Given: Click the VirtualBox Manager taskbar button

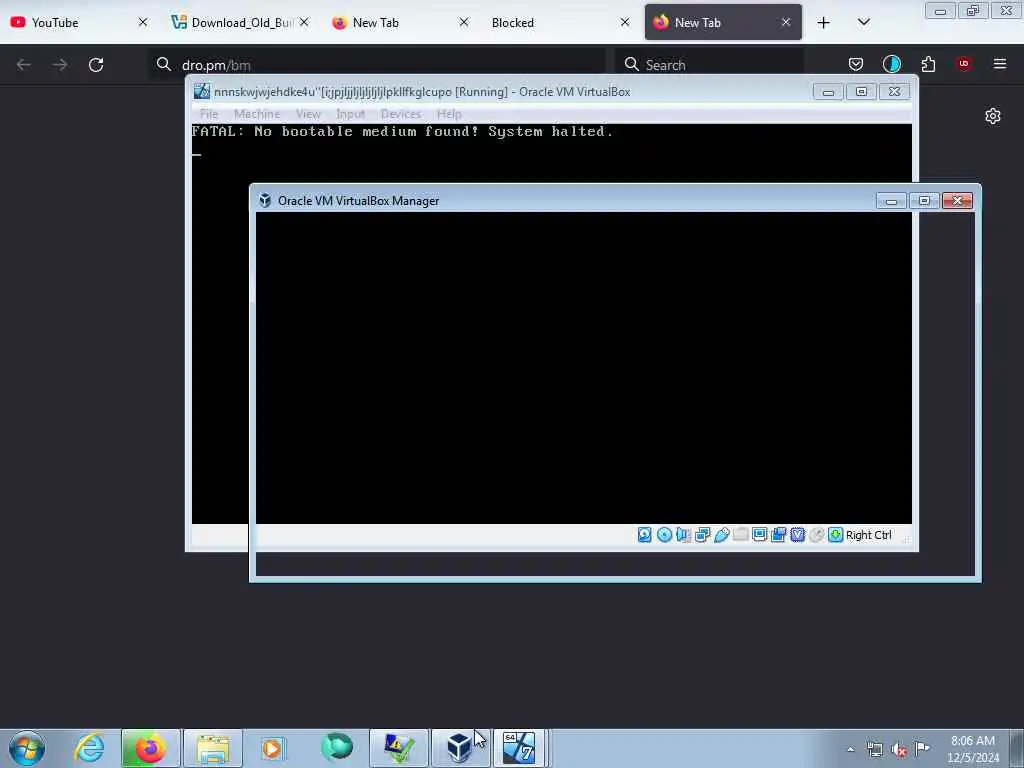Looking at the screenshot, I should [460, 748].
